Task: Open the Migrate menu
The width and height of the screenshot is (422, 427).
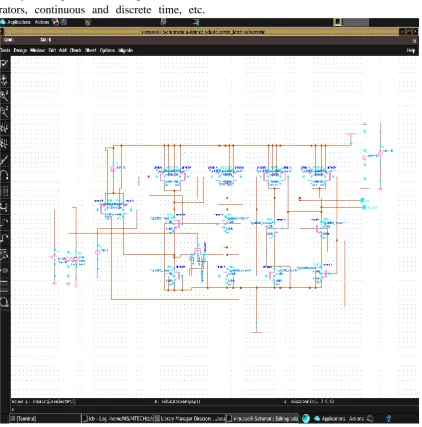Action: click(x=126, y=50)
